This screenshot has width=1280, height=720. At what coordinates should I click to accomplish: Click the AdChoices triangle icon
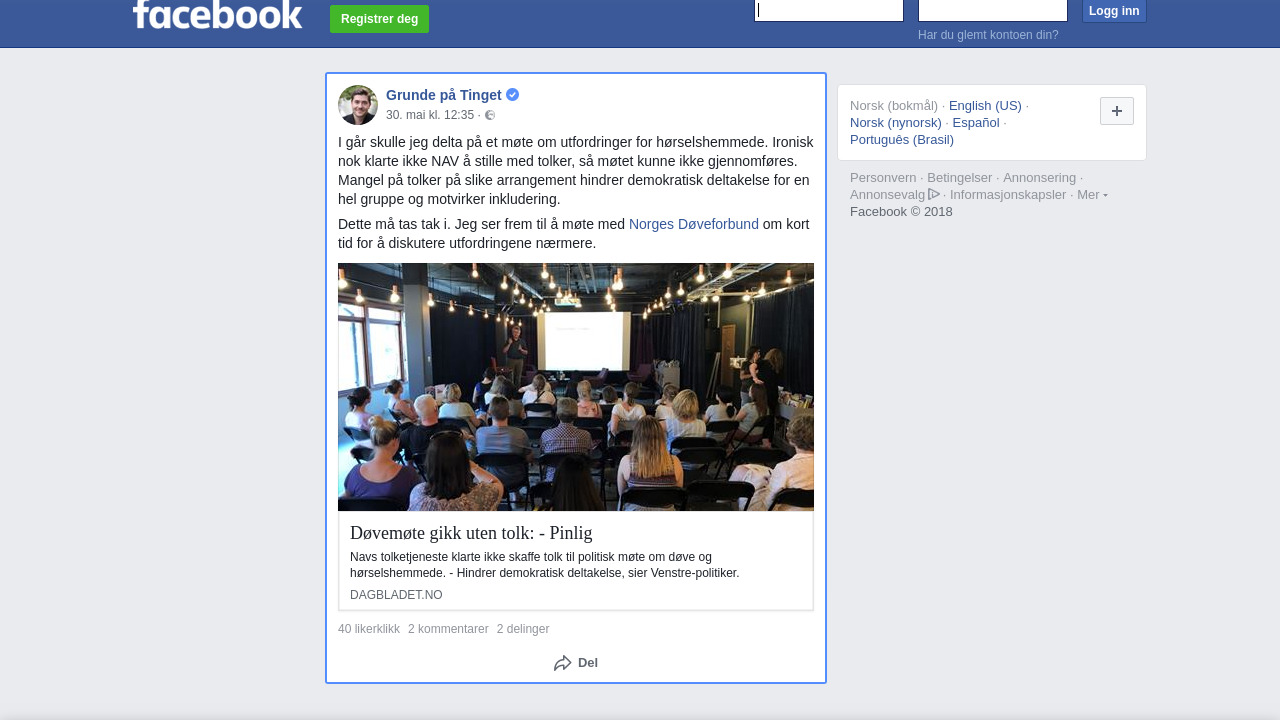click(x=934, y=194)
